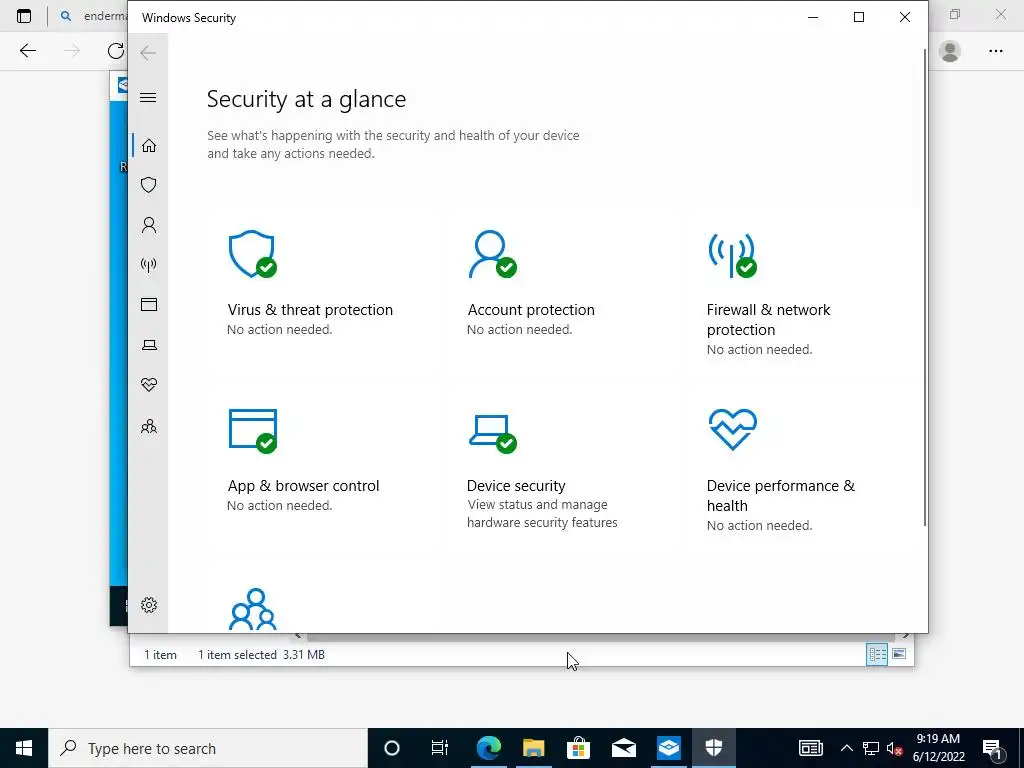The width and height of the screenshot is (1024, 768).
Task: Click the Device security tile laptop icon
Action: coord(492,434)
